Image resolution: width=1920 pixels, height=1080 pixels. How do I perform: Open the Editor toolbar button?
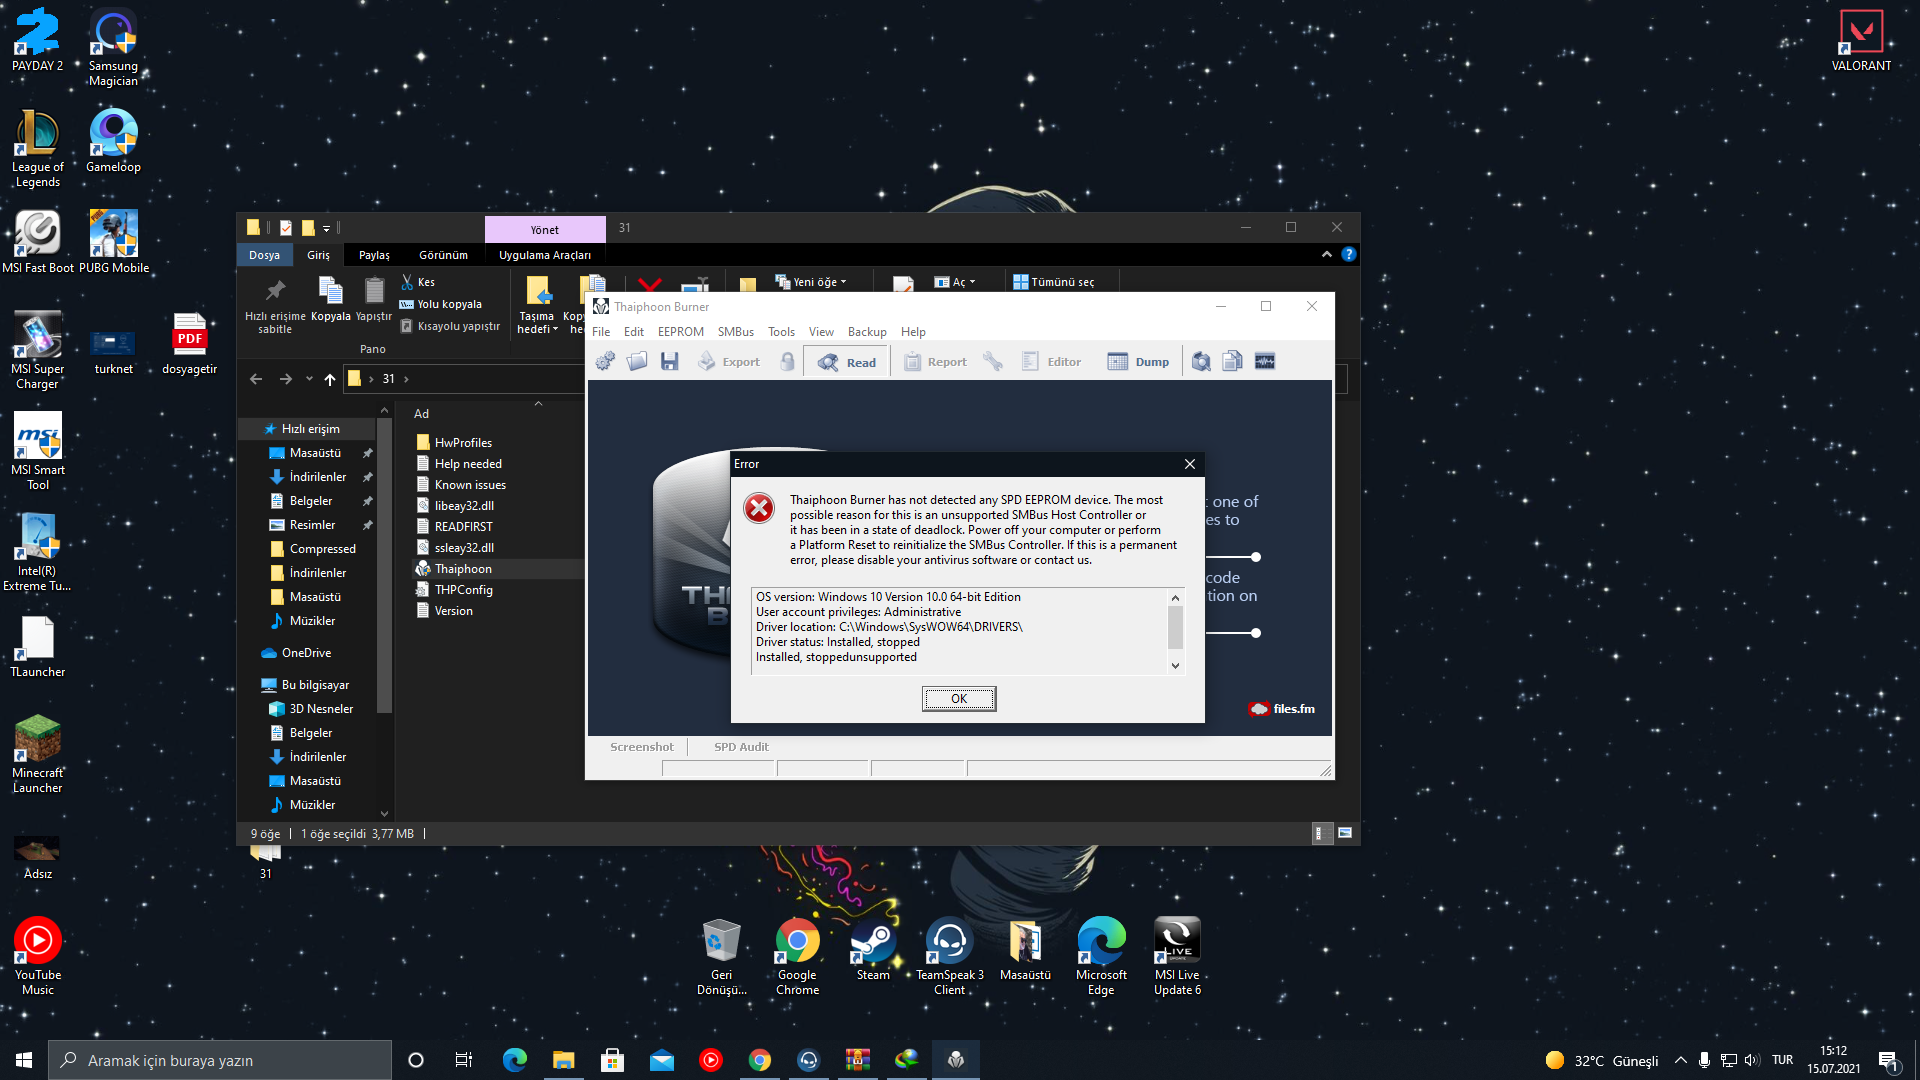pyautogui.click(x=1052, y=362)
